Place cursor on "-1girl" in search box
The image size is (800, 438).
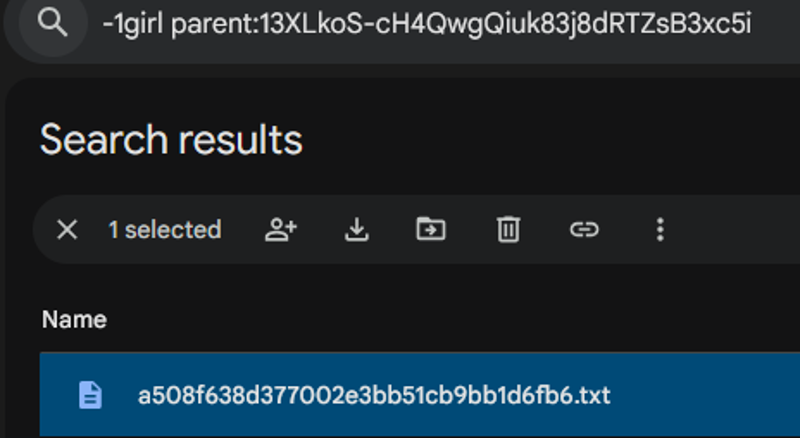pos(132,24)
